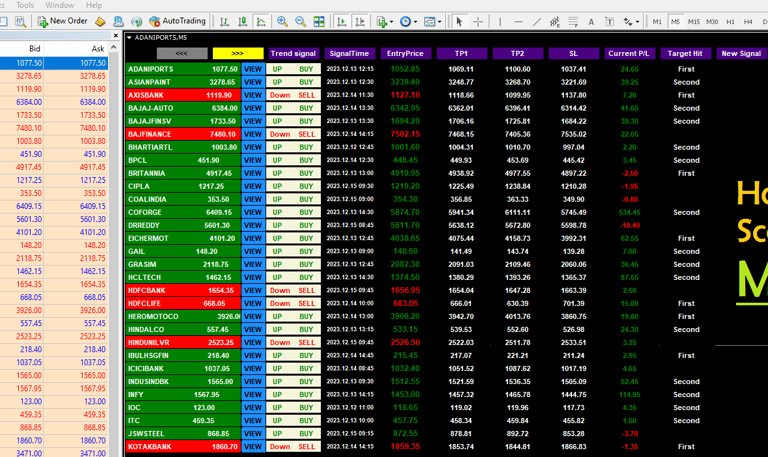The width and height of the screenshot is (768, 457).
Task: Switch to H4 timeframe
Action: coord(748,22)
